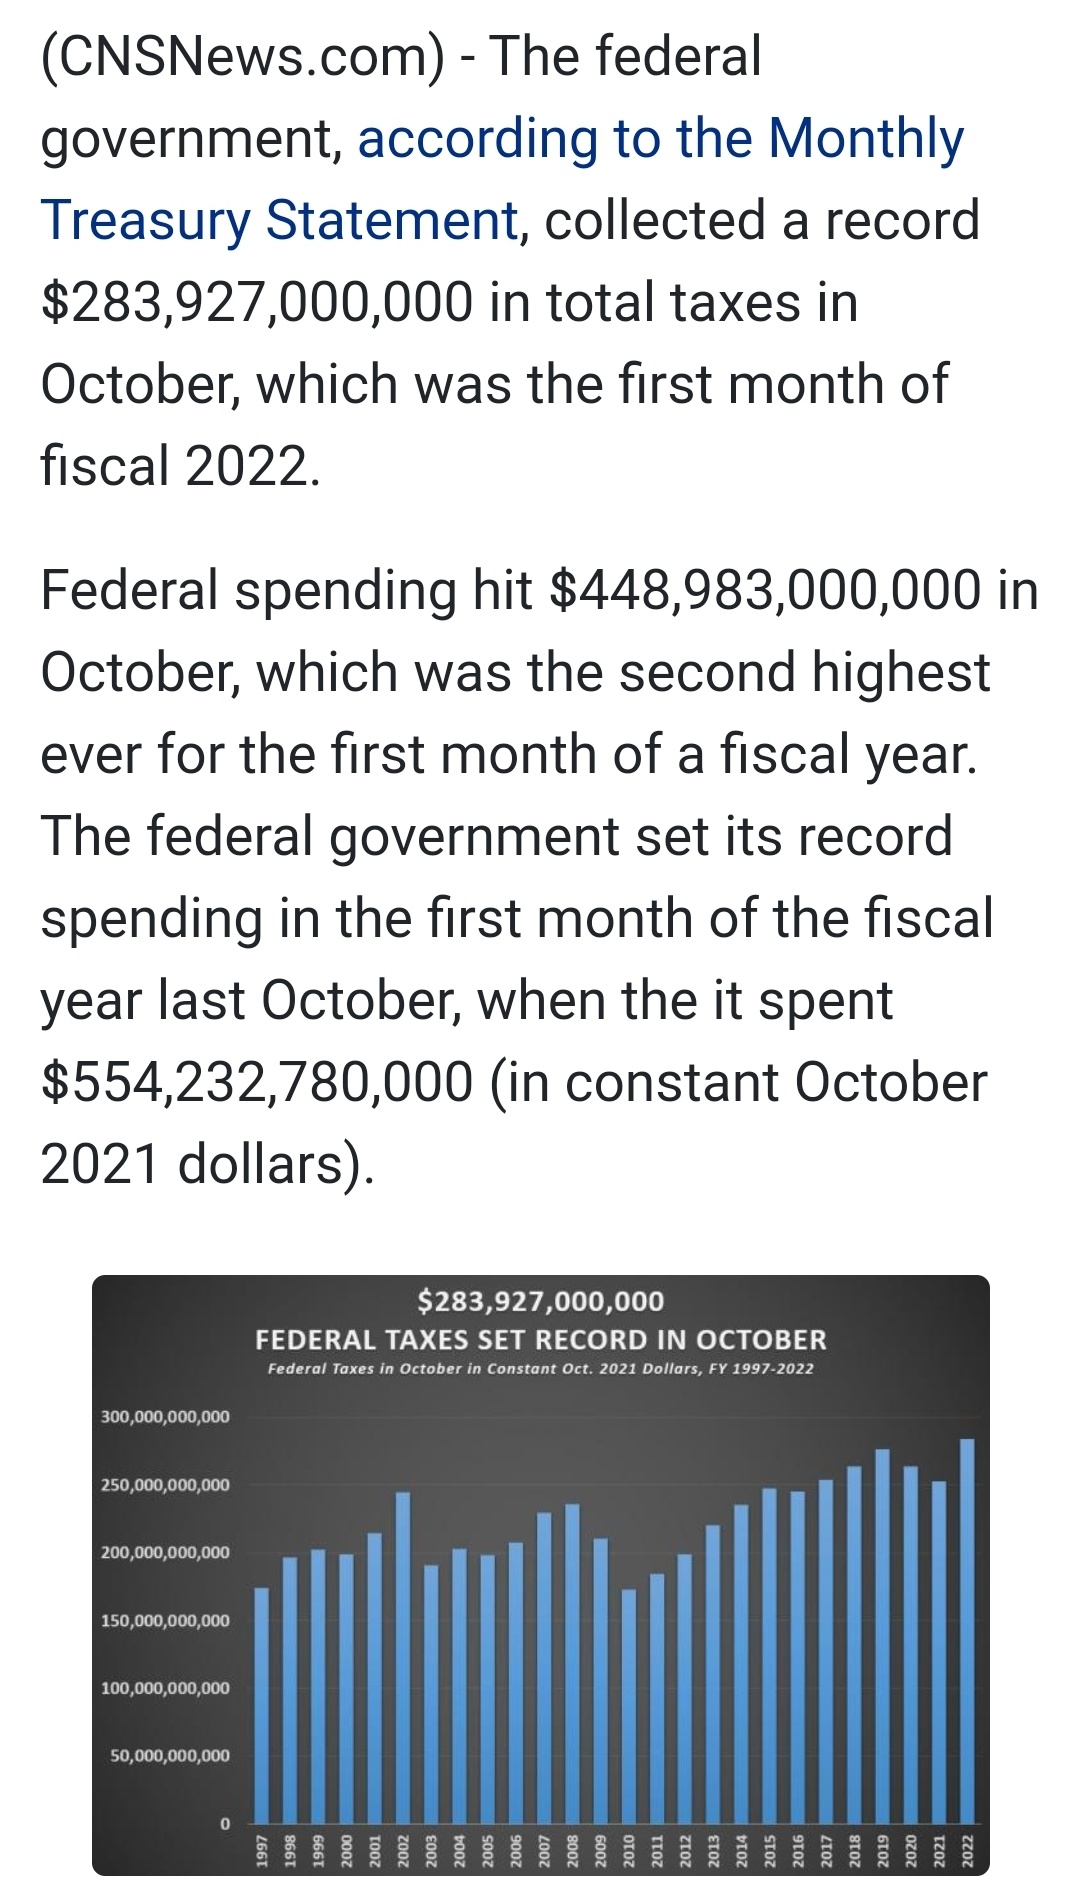
Task: Open the "according to the Monthly" link
Action: (x=661, y=139)
